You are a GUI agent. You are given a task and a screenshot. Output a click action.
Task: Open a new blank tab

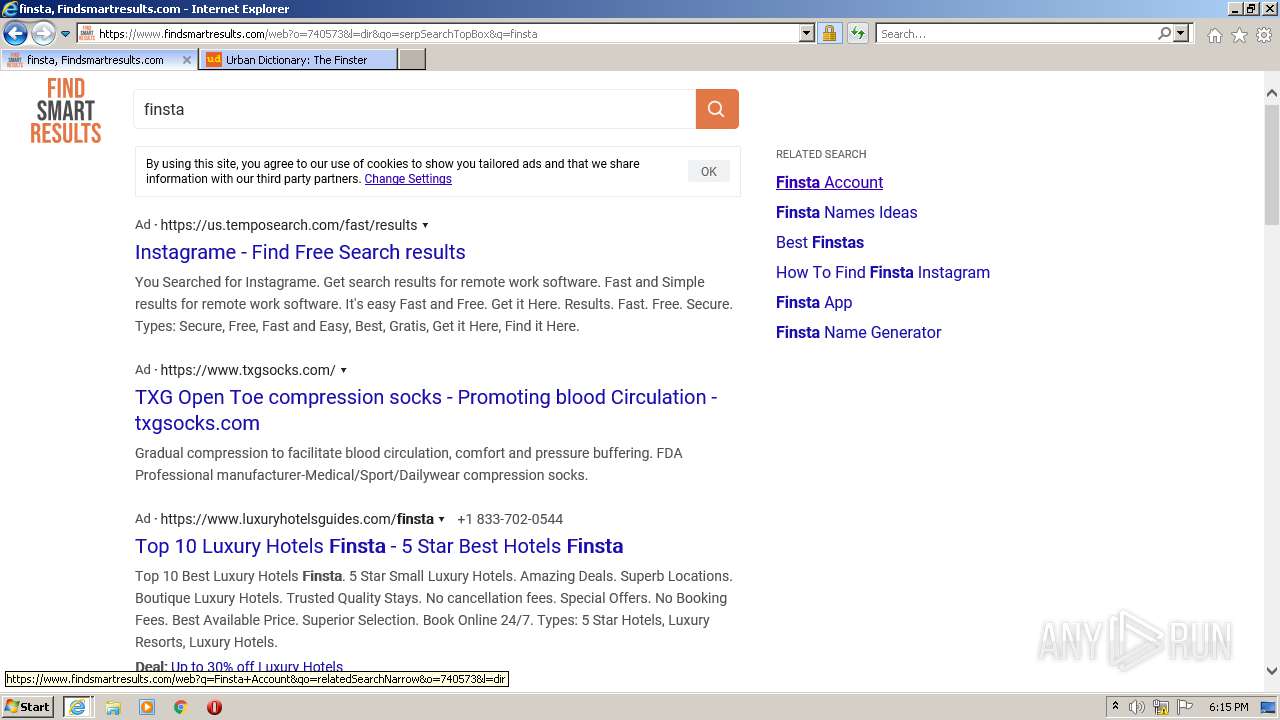(412, 60)
